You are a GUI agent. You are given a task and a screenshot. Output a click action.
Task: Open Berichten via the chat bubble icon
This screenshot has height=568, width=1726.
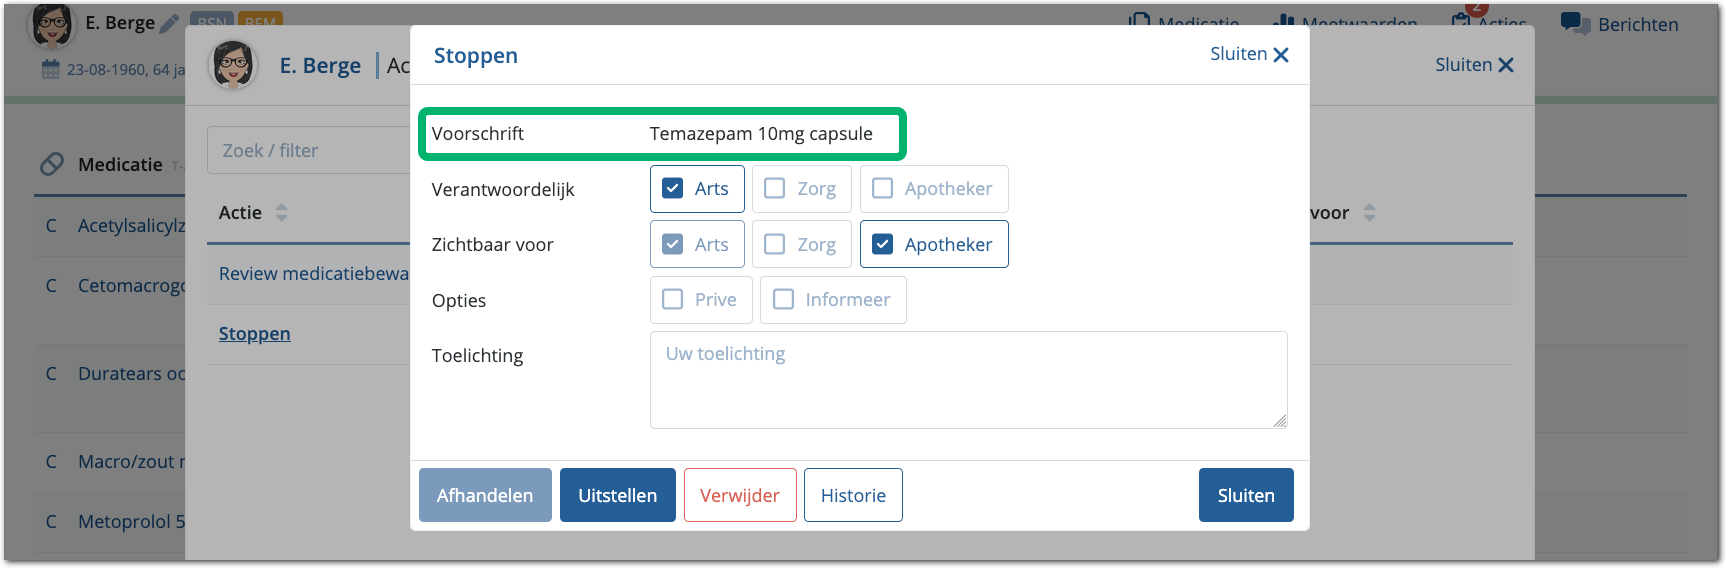coord(1575,24)
